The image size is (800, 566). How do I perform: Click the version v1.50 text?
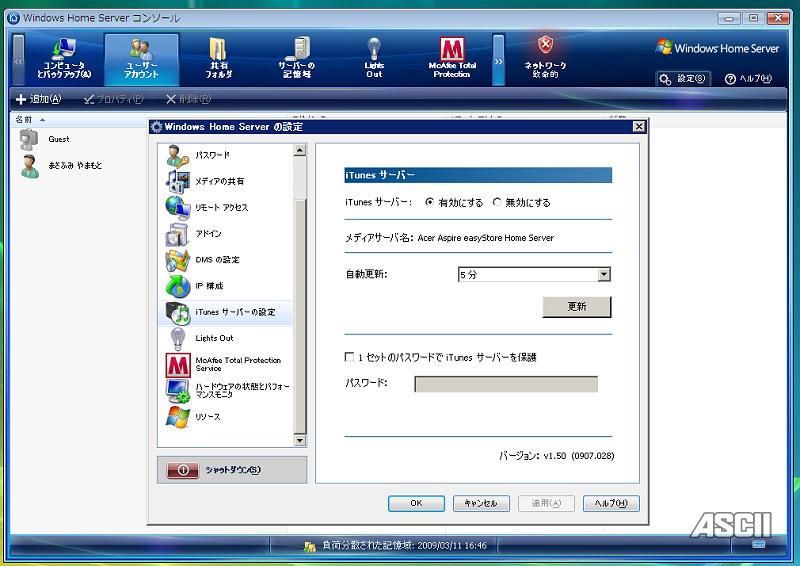[x=557, y=456]
